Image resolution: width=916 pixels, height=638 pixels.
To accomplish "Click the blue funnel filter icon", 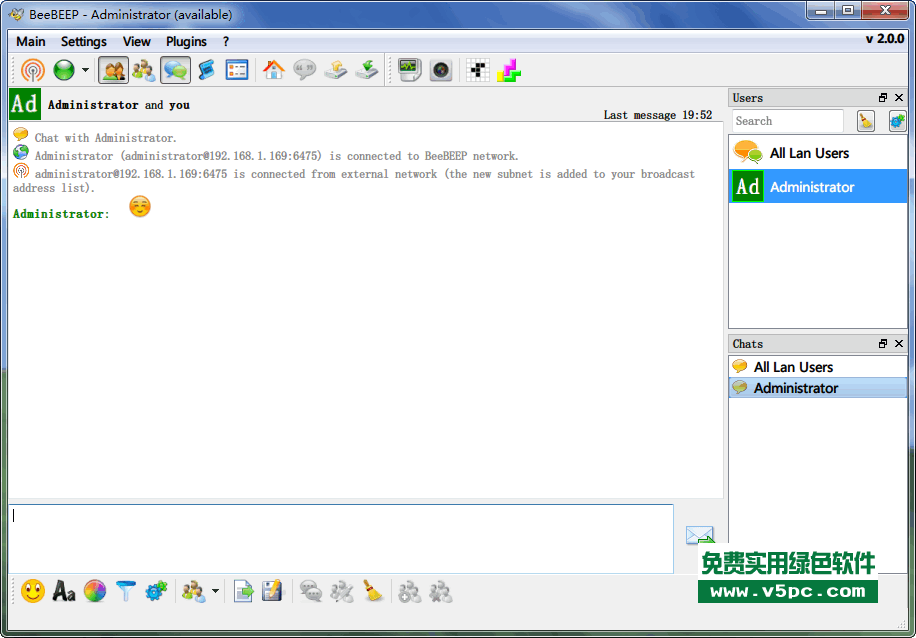I will click(x=126, y=591).
